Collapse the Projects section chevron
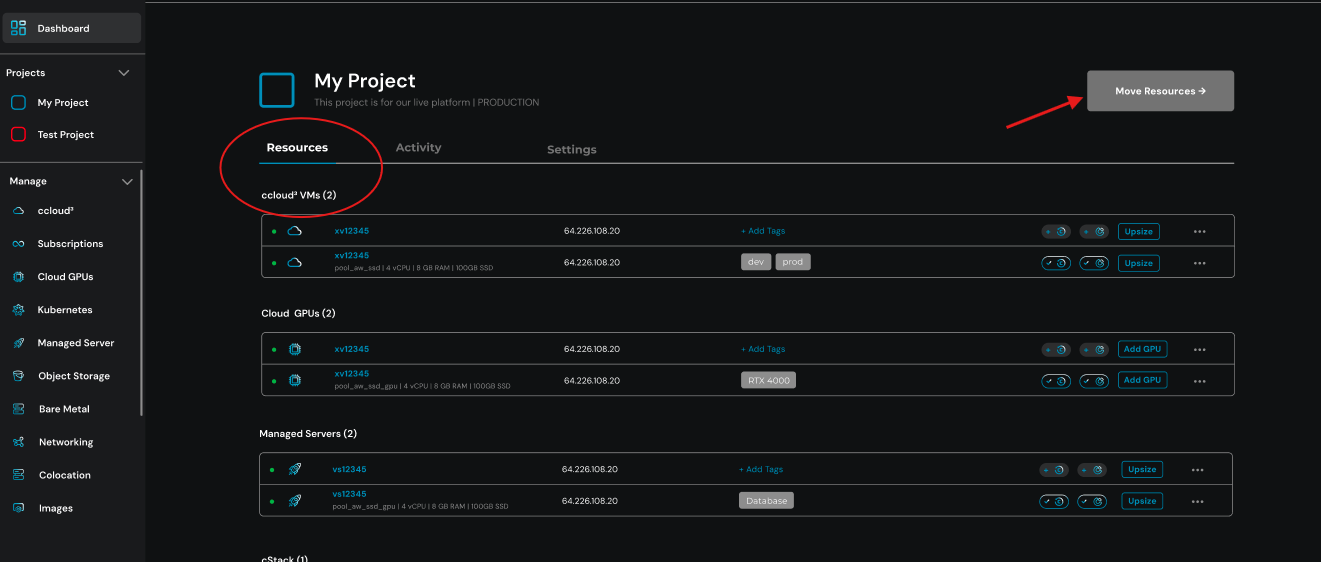The image size is (1321, 562). (x=125, y=73)
